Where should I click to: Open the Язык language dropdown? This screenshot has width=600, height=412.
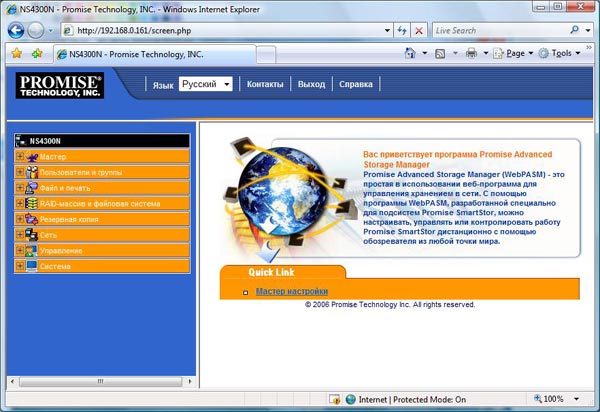click(205, 84)
